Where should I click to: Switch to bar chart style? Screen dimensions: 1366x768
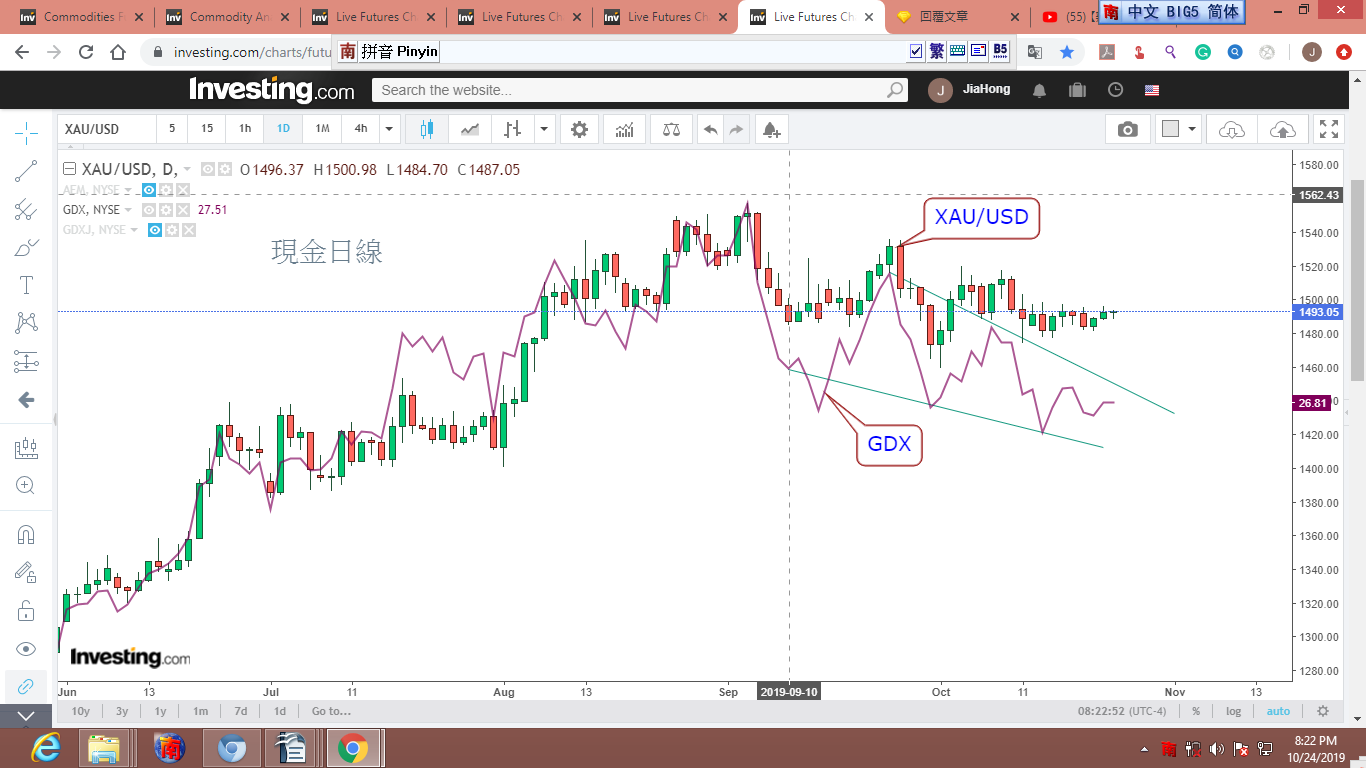coord(512,129)
